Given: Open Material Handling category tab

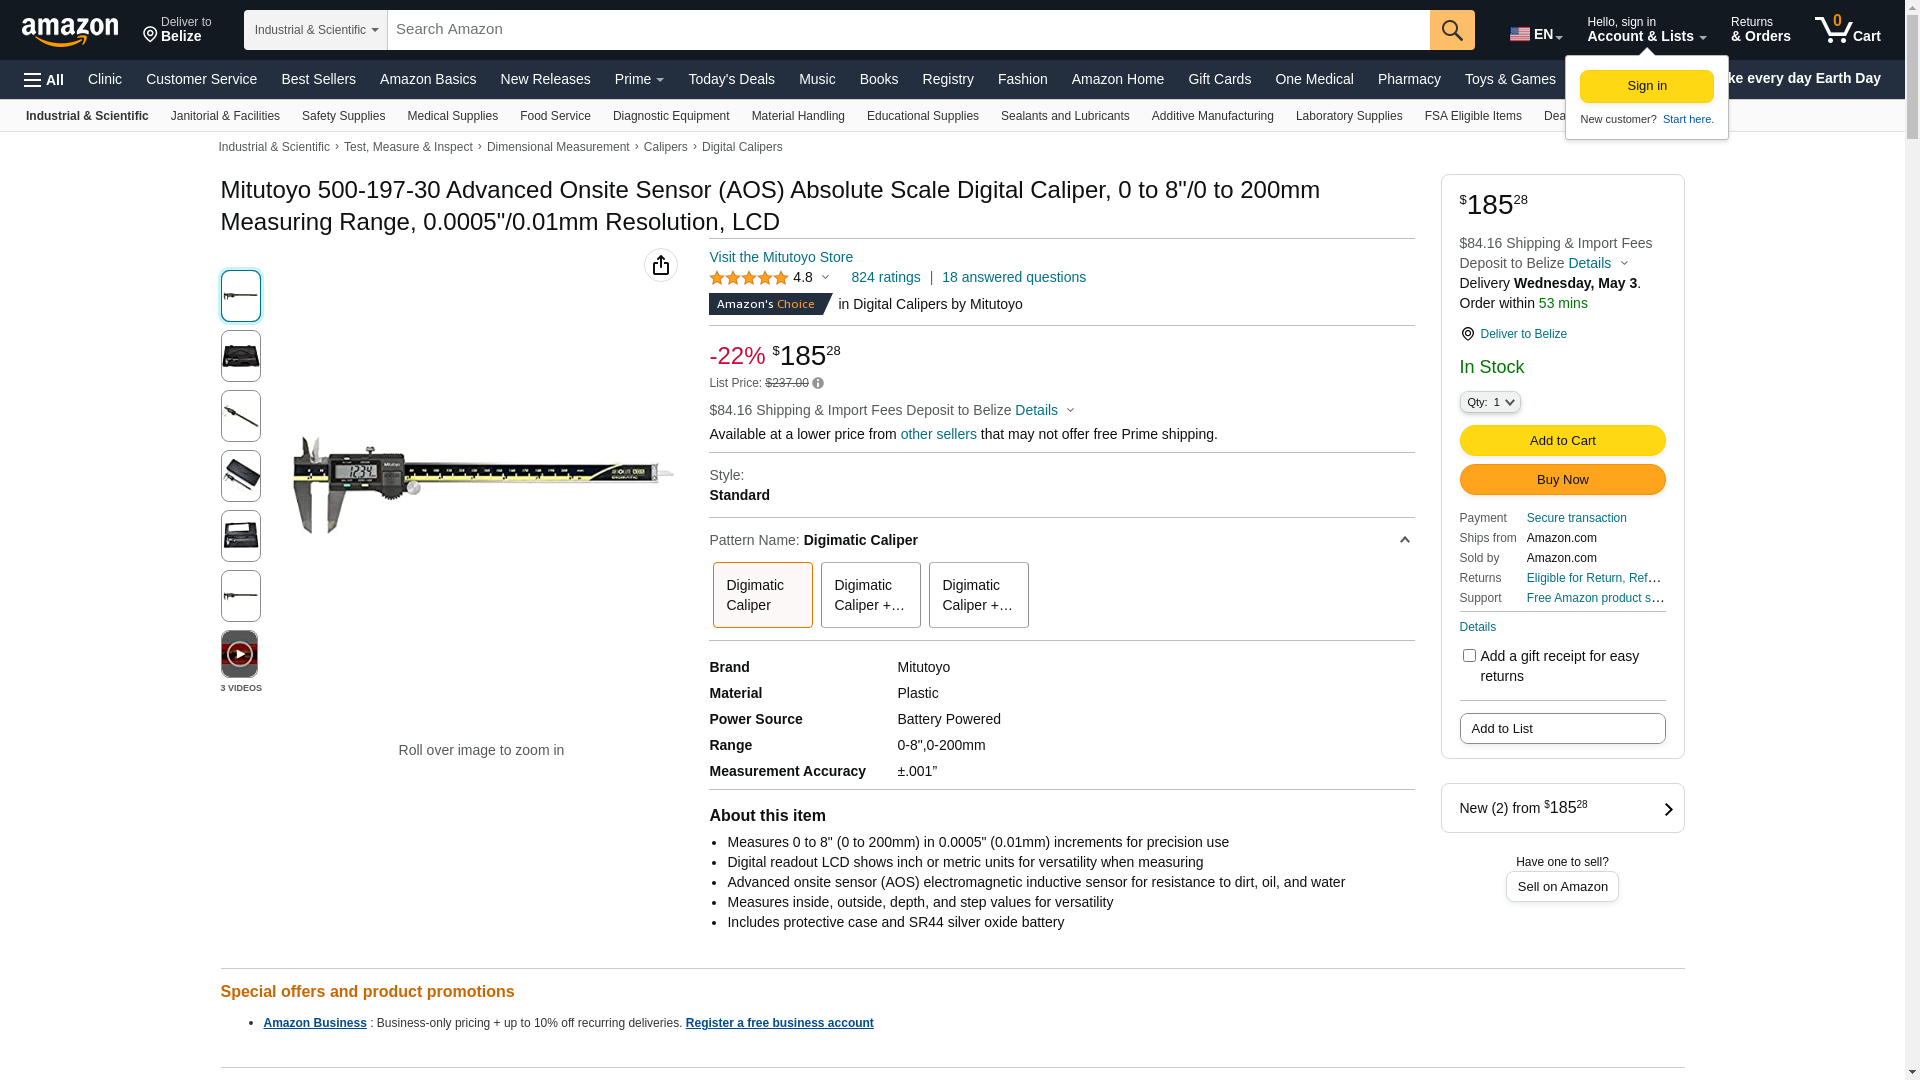Looking at the screenshot, I should tap(798, 116).
